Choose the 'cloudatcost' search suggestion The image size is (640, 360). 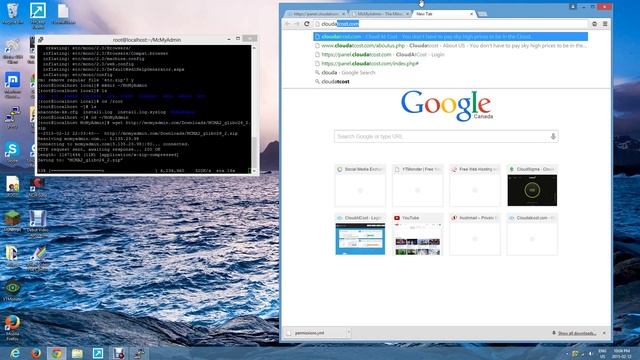451,82
